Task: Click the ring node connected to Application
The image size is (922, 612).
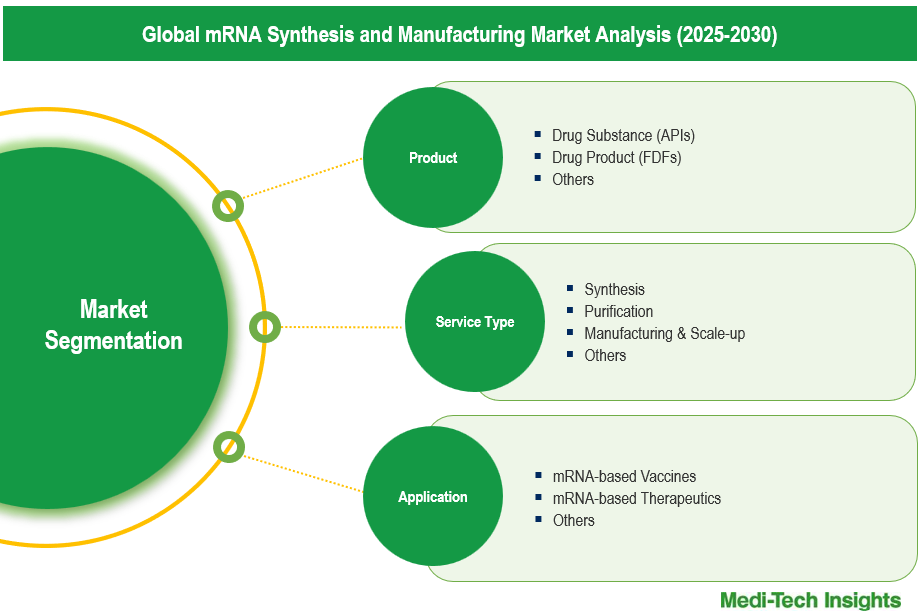Action: (x=229, y=447)
